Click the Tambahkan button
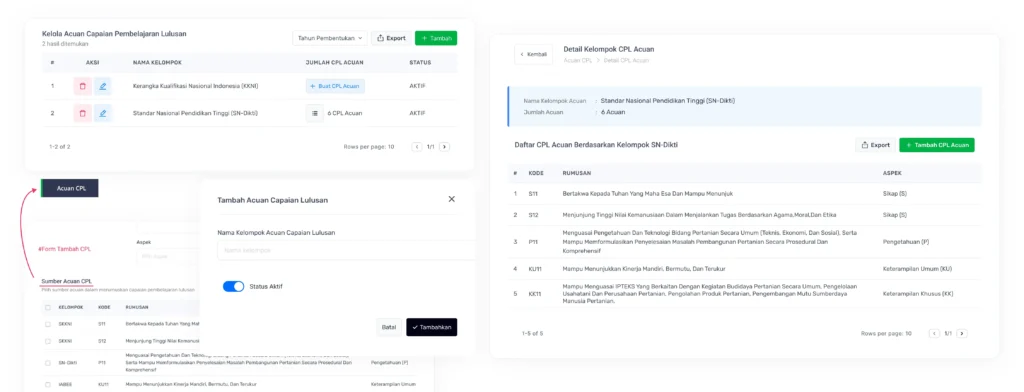The width and height of the screenshot is (1024, 392). click(432, 327)
